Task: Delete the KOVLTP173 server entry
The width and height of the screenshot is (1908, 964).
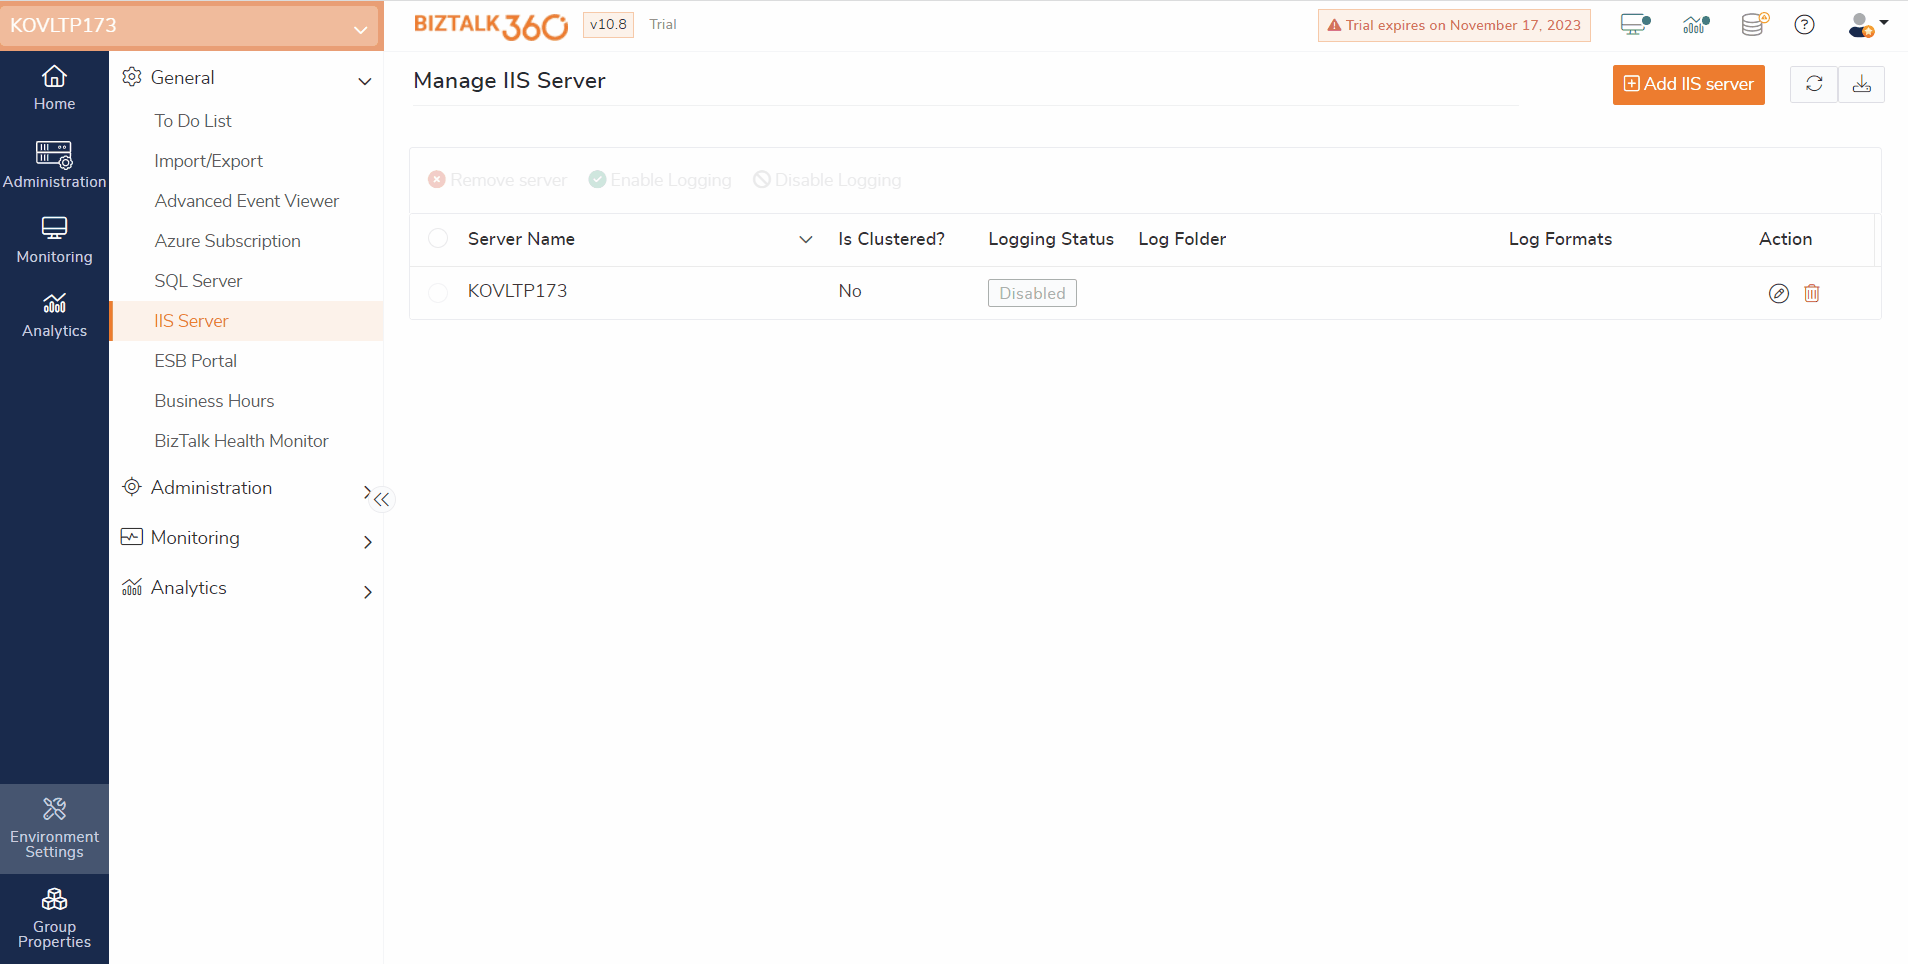Action: [x=1812, y=293]
